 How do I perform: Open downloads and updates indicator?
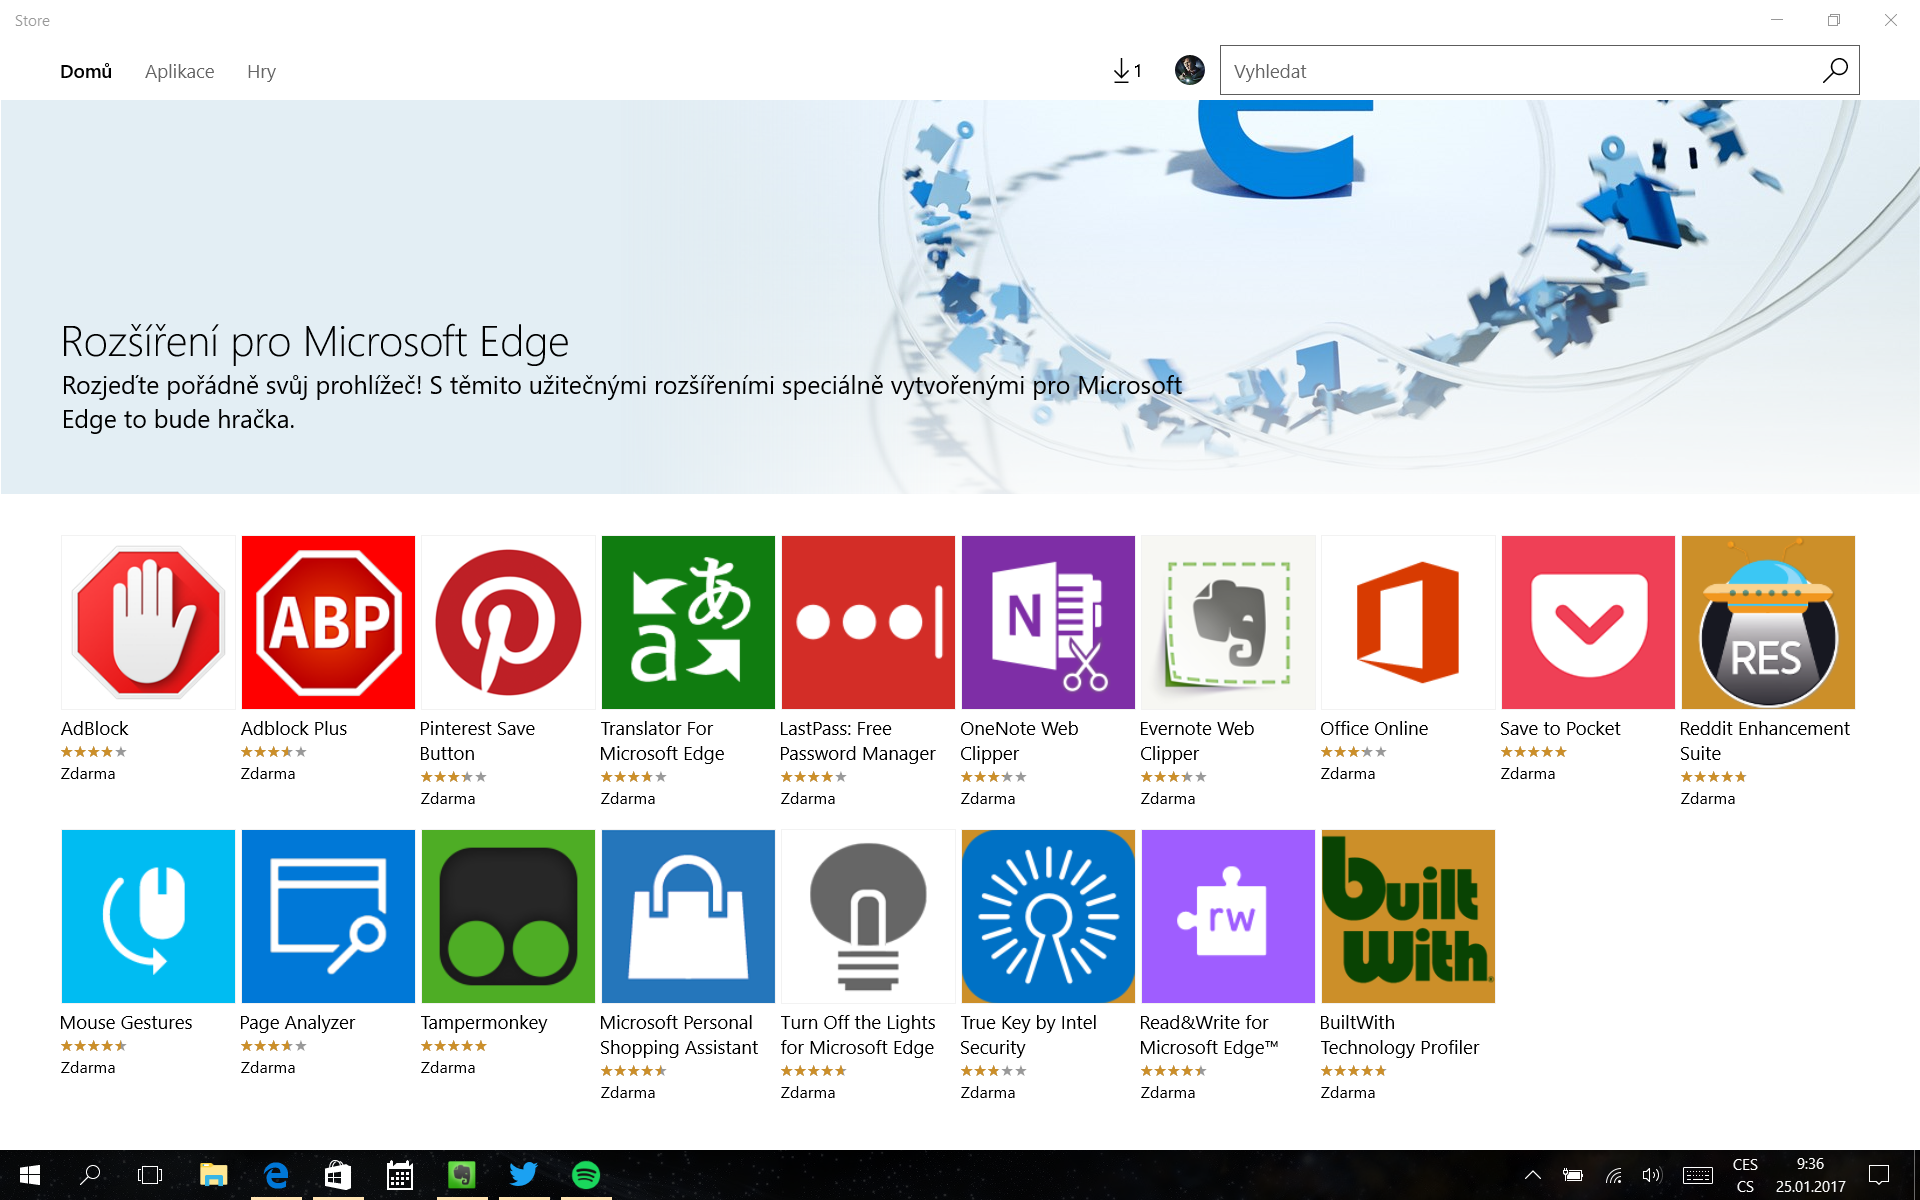coord(1127,70)
